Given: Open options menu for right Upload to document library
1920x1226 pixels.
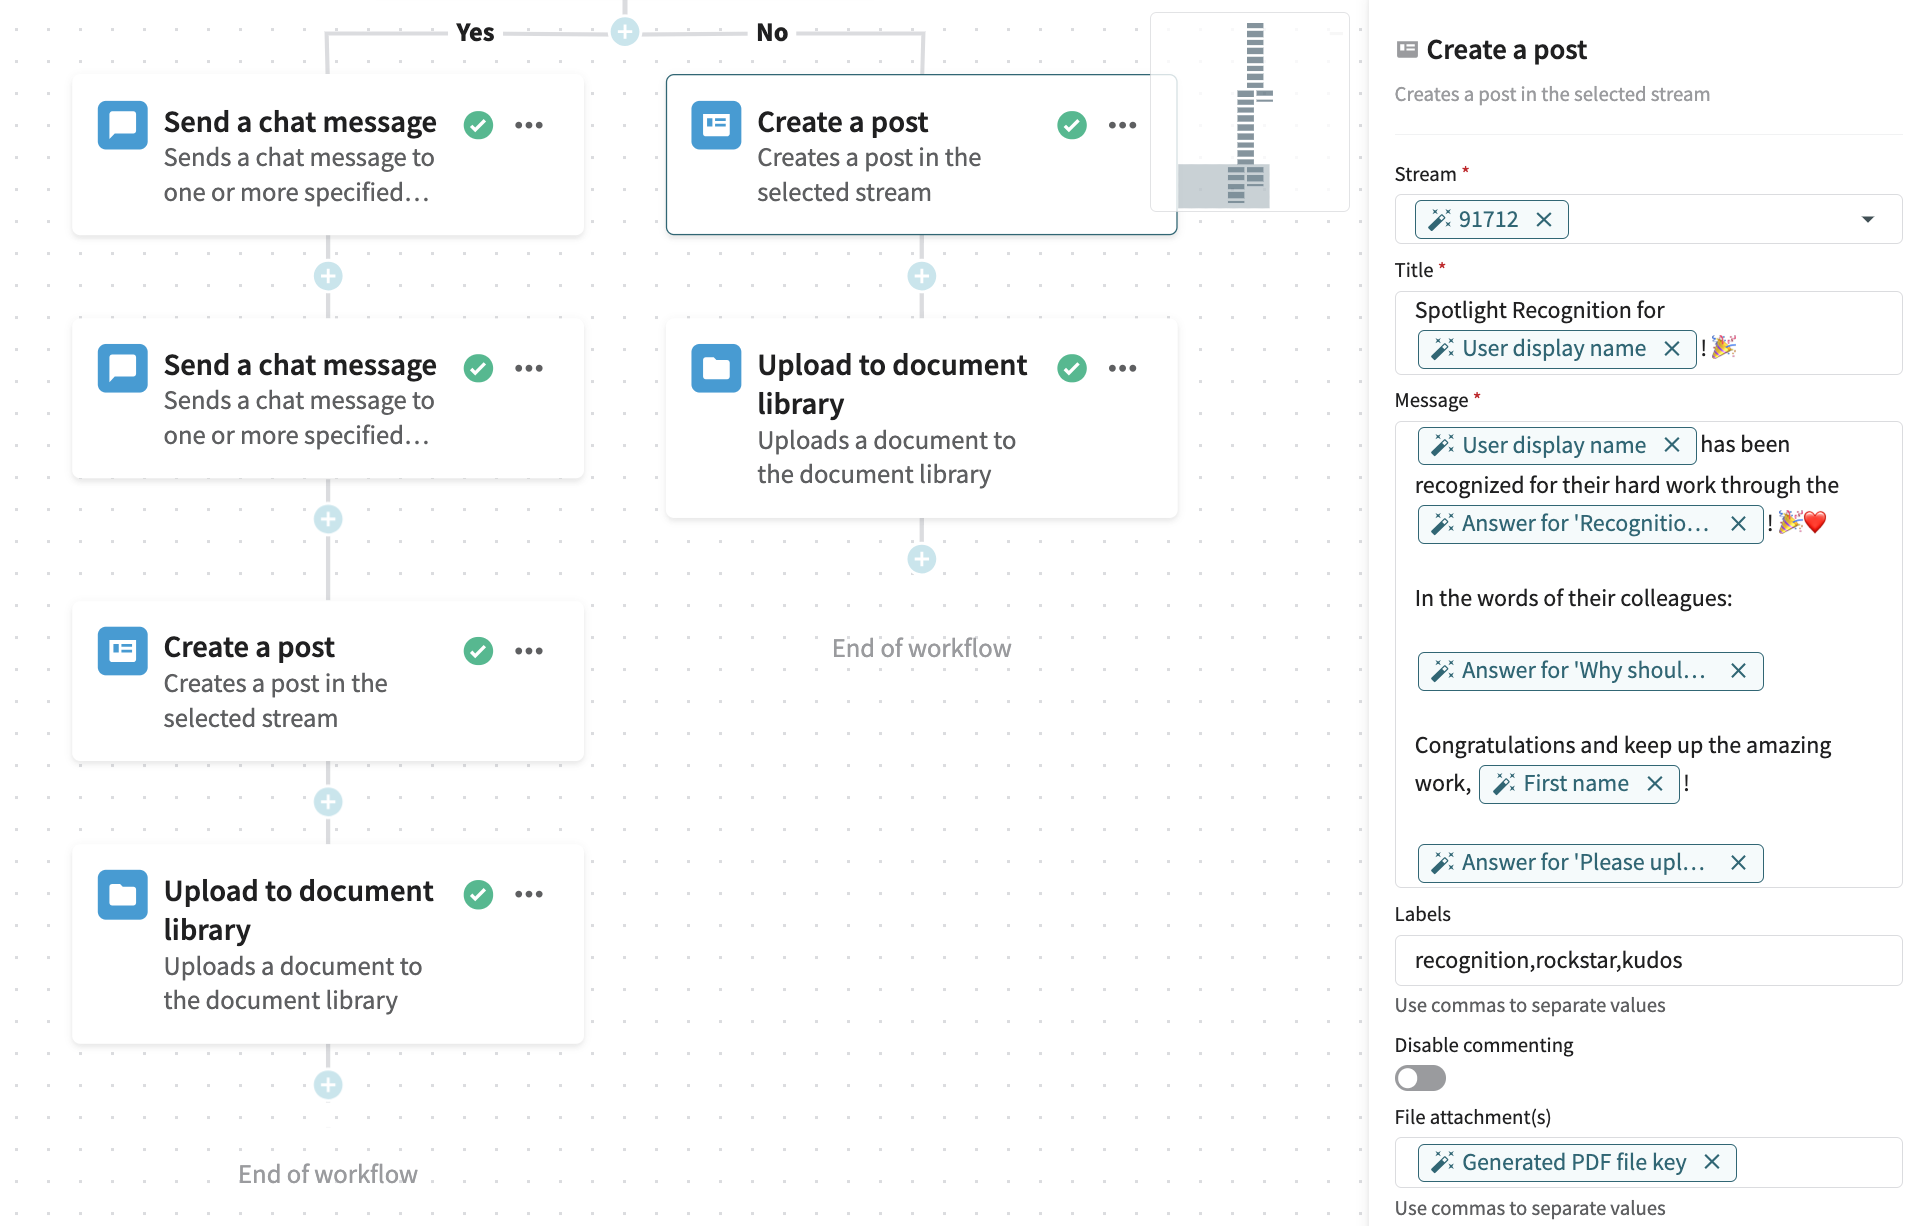Looking at the screenshot, I should (1122, 368).
